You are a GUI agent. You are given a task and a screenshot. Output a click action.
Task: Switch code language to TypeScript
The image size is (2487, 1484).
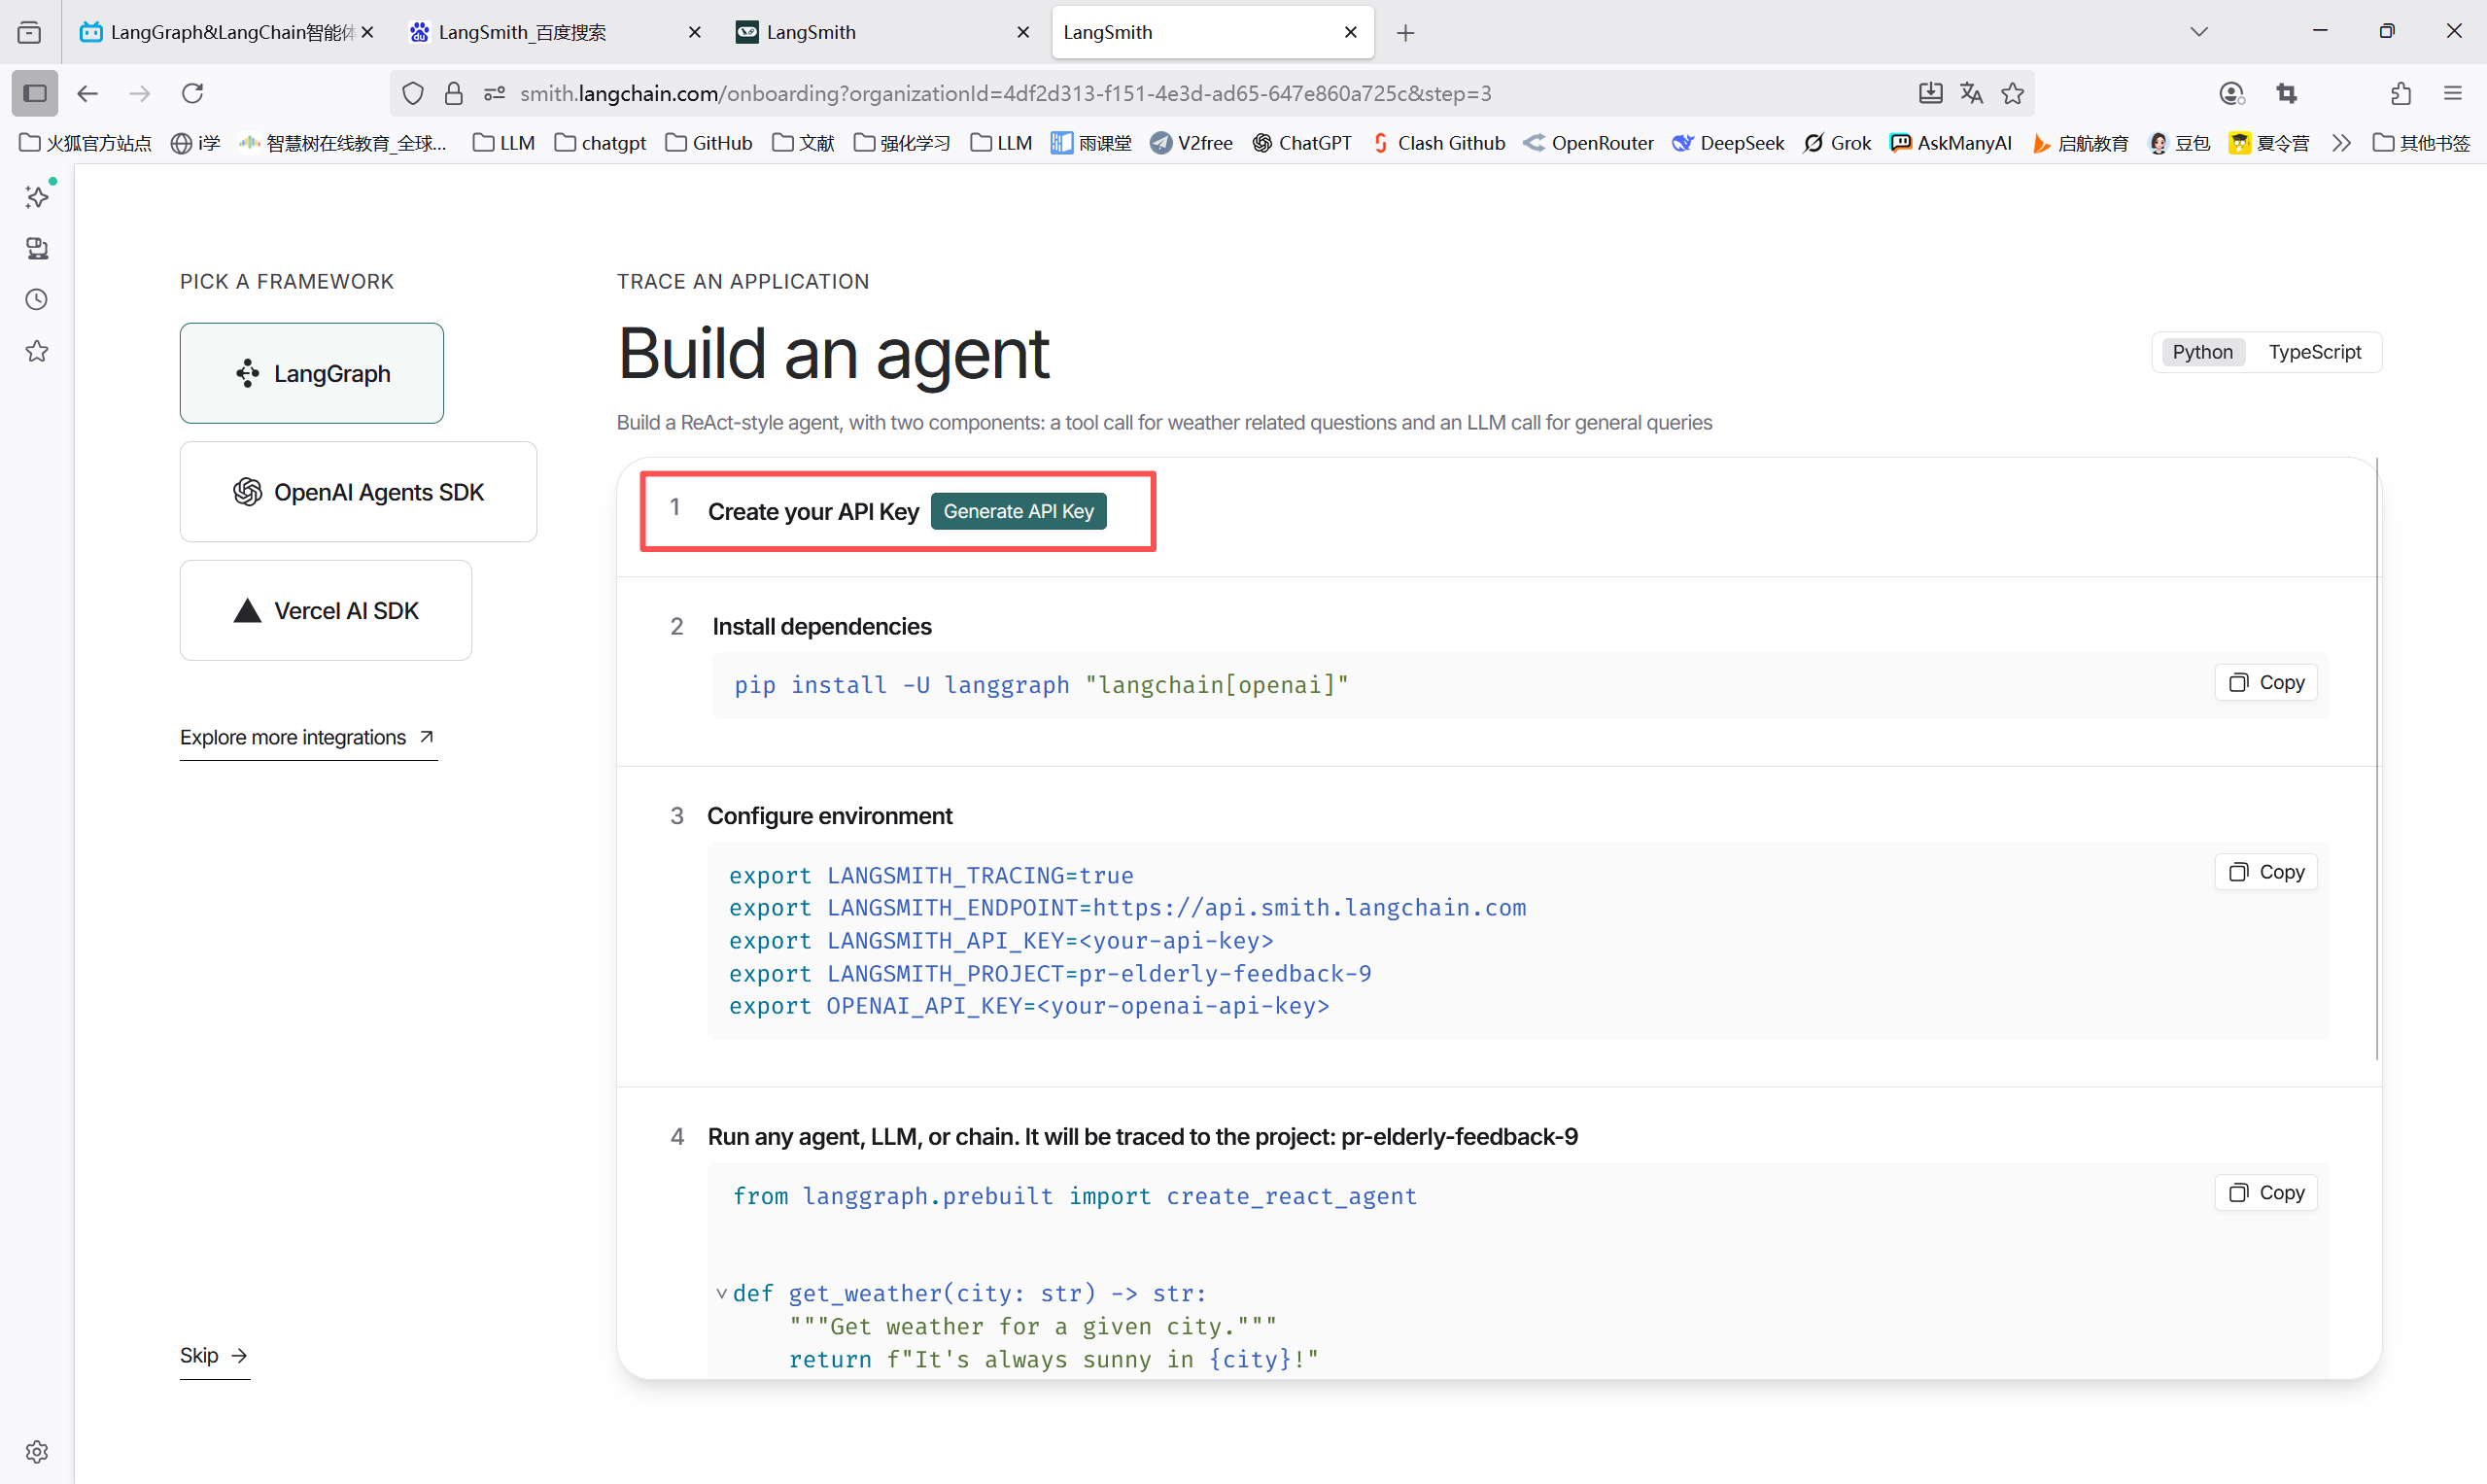coord(2314,352)
